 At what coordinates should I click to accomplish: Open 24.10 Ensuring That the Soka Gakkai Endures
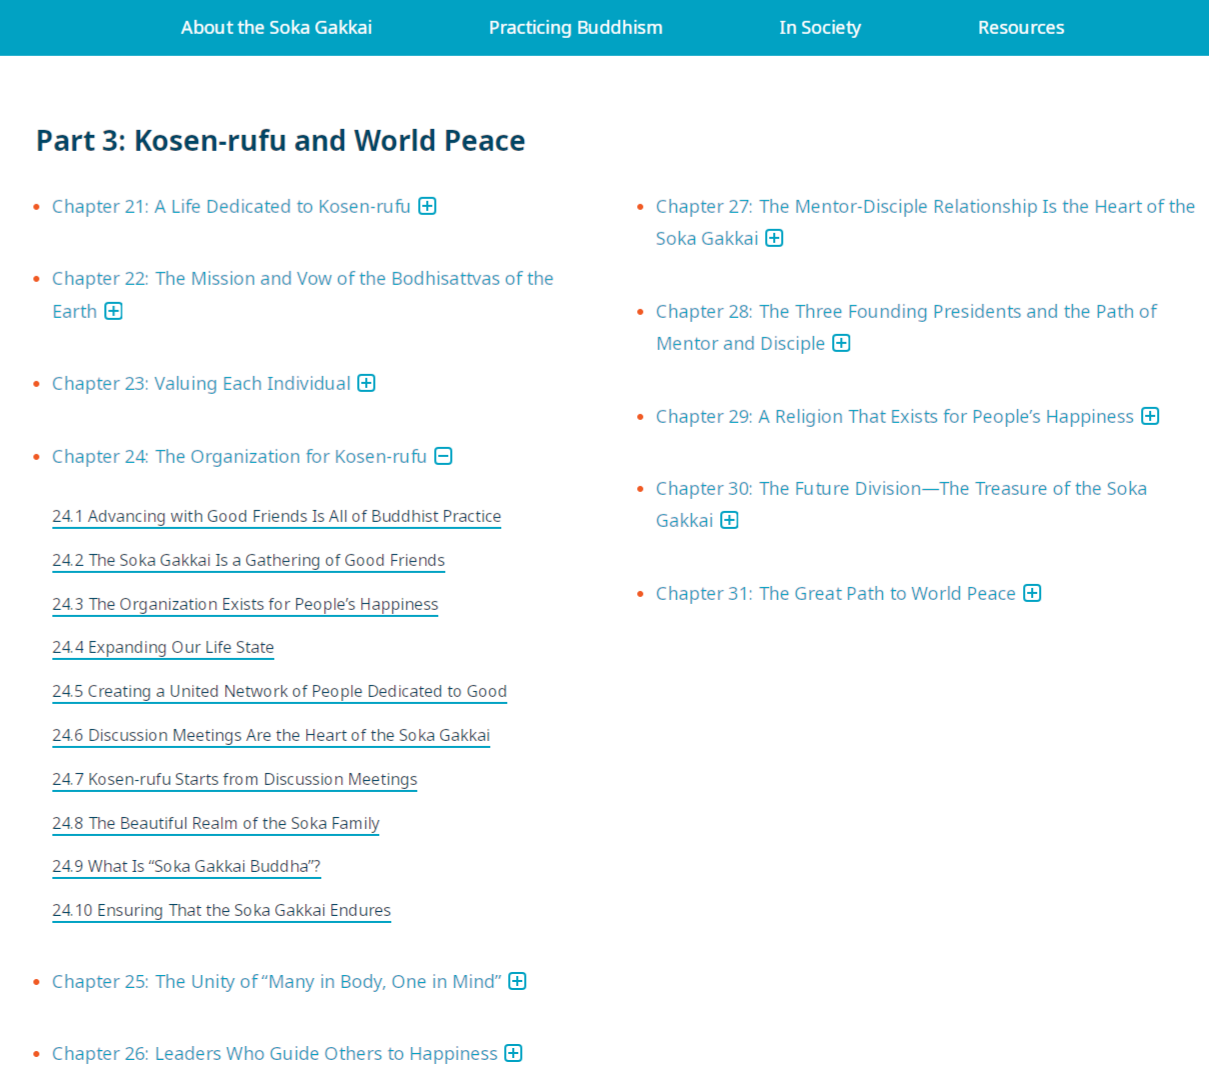click(x=222, y=910)
